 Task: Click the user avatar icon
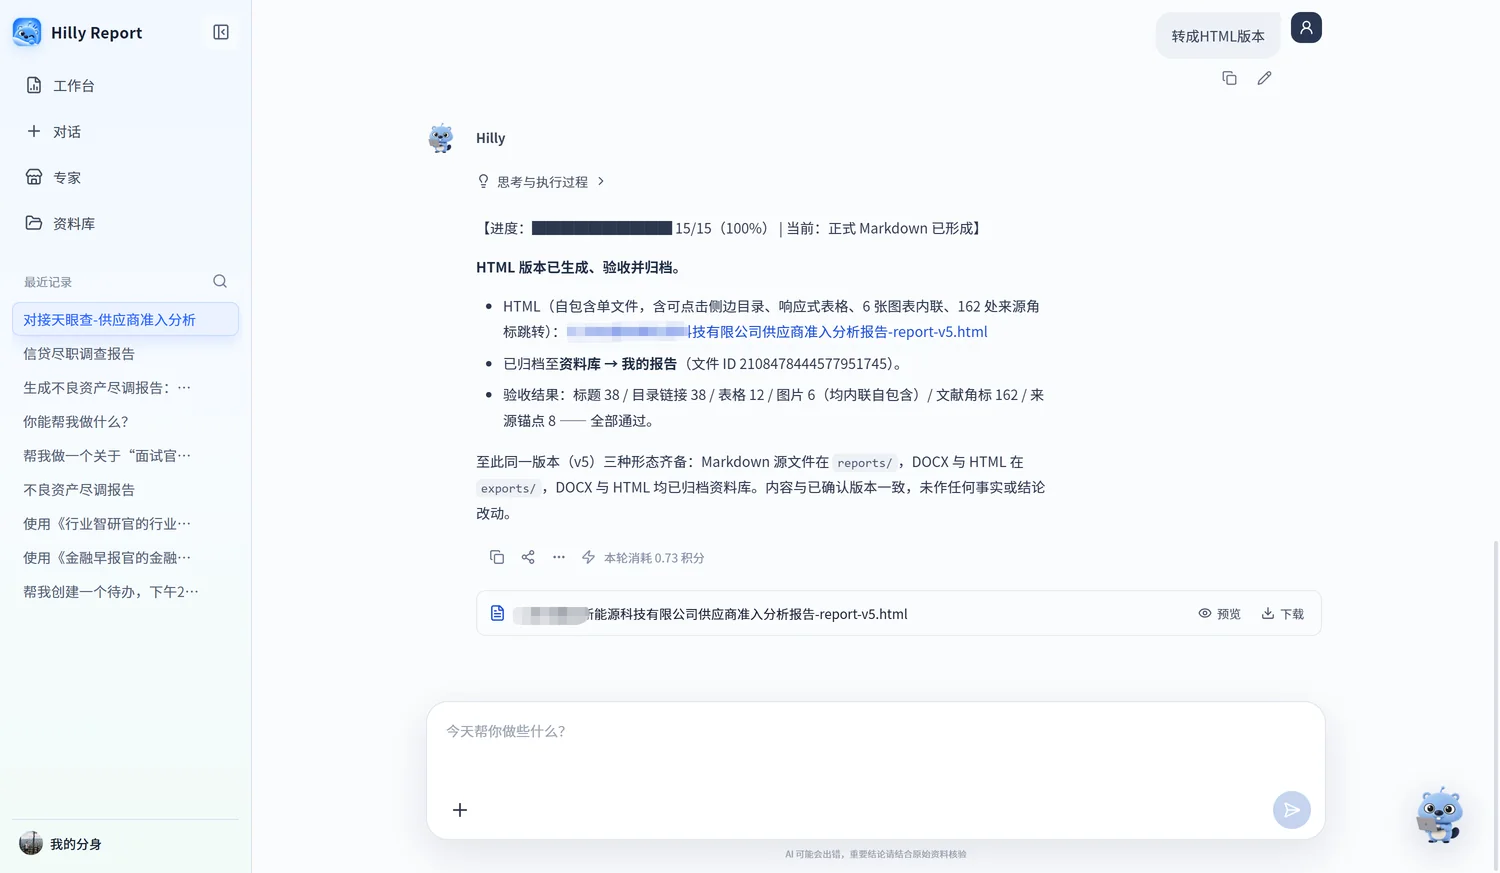click(x=1306, y=27)
